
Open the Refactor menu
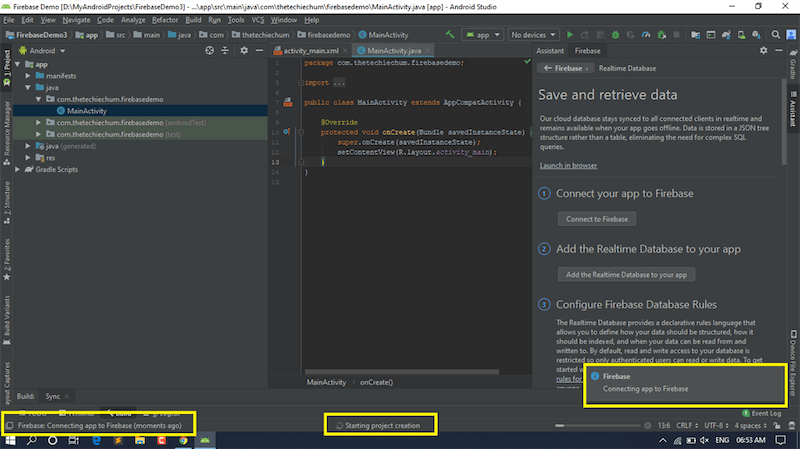(164, 19)
